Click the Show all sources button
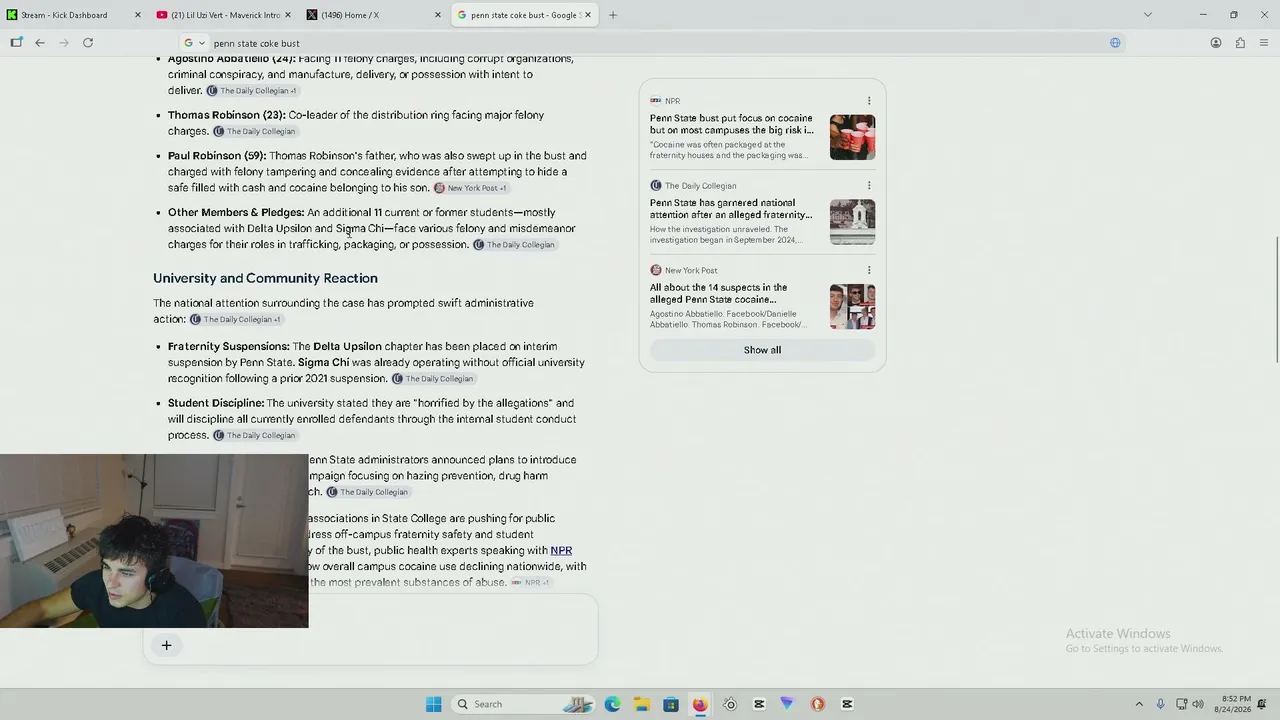This screenshot has width=1280, height=720. click(x=762, y=350)
